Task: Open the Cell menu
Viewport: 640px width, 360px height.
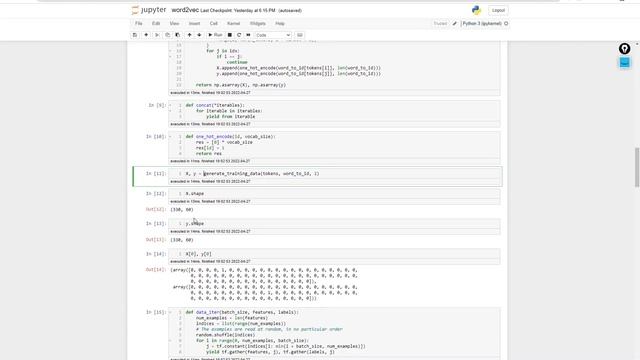Action: point(213,24)
